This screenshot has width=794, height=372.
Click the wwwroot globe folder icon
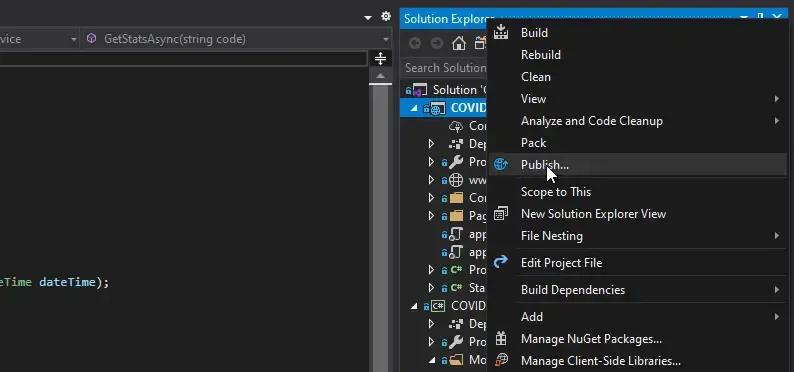[456, 180]
